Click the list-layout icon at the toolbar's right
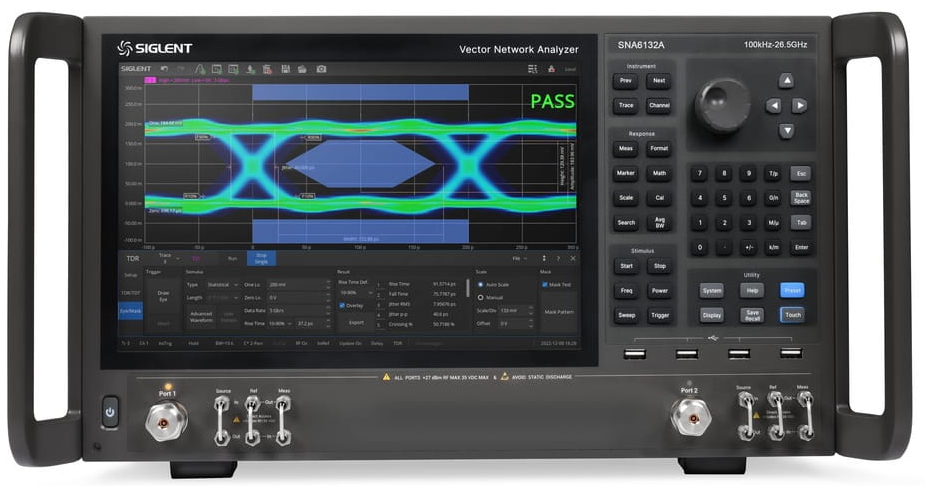This screenshot has width=925, height=486. (532, 69)
